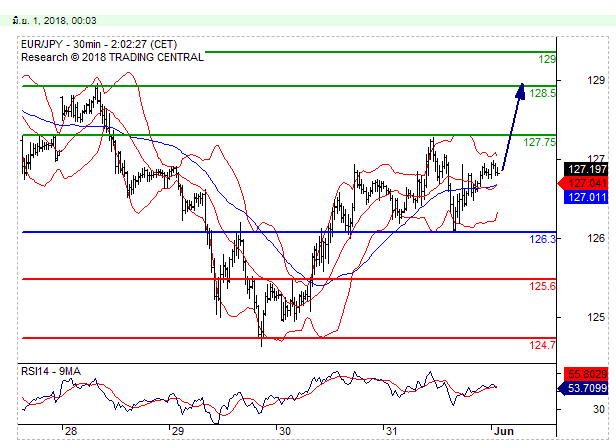Screen dimensions: 616x448
Task: Click the 30 date on time axis
Action: (285, 430)
